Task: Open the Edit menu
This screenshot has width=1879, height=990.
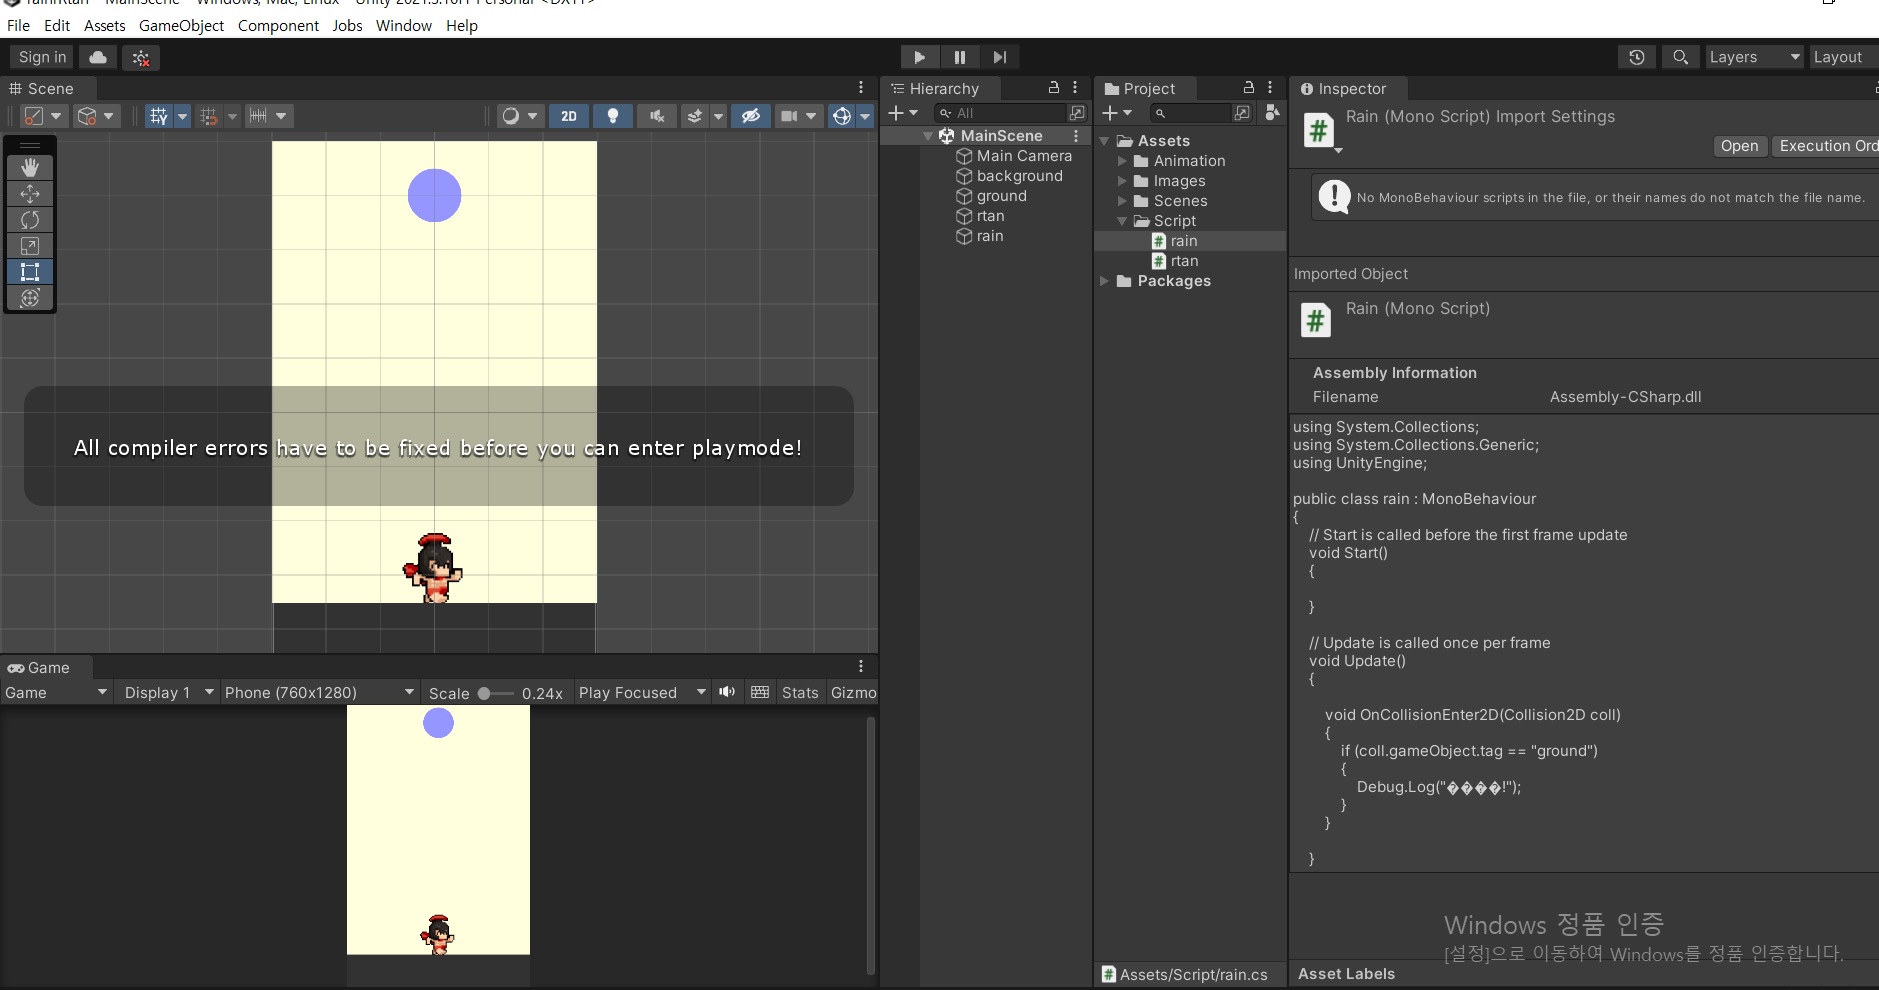Action: tap(57, 26)
